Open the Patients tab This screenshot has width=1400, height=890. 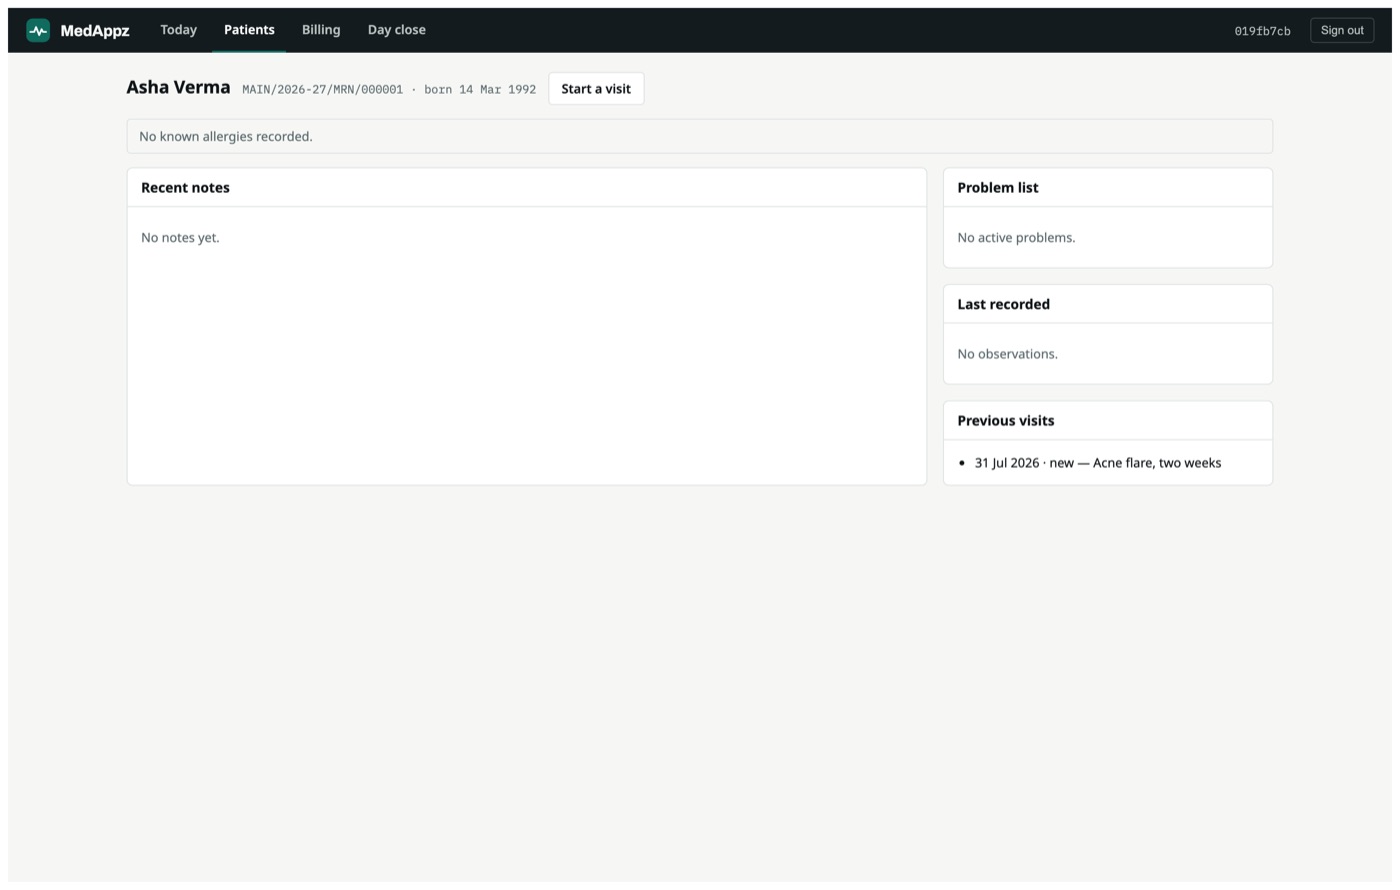pos(249,30)
